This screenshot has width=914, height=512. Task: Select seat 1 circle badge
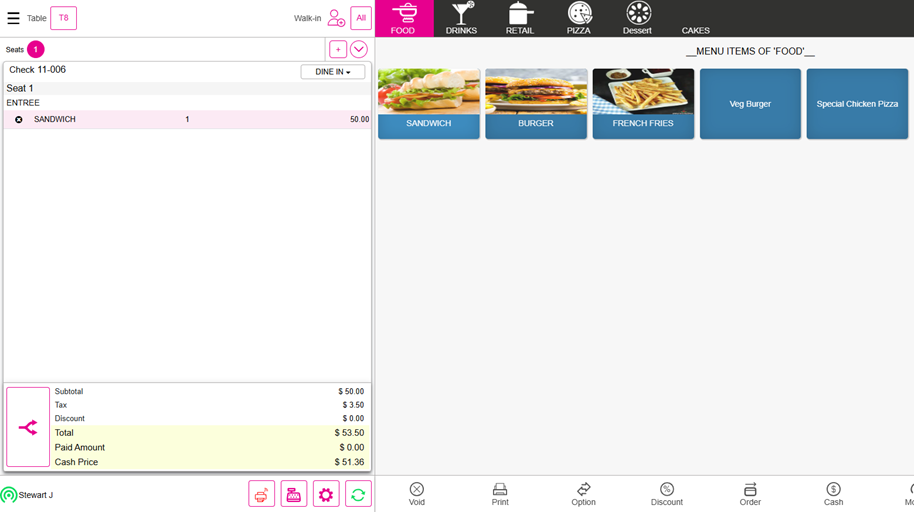[36, 49]
